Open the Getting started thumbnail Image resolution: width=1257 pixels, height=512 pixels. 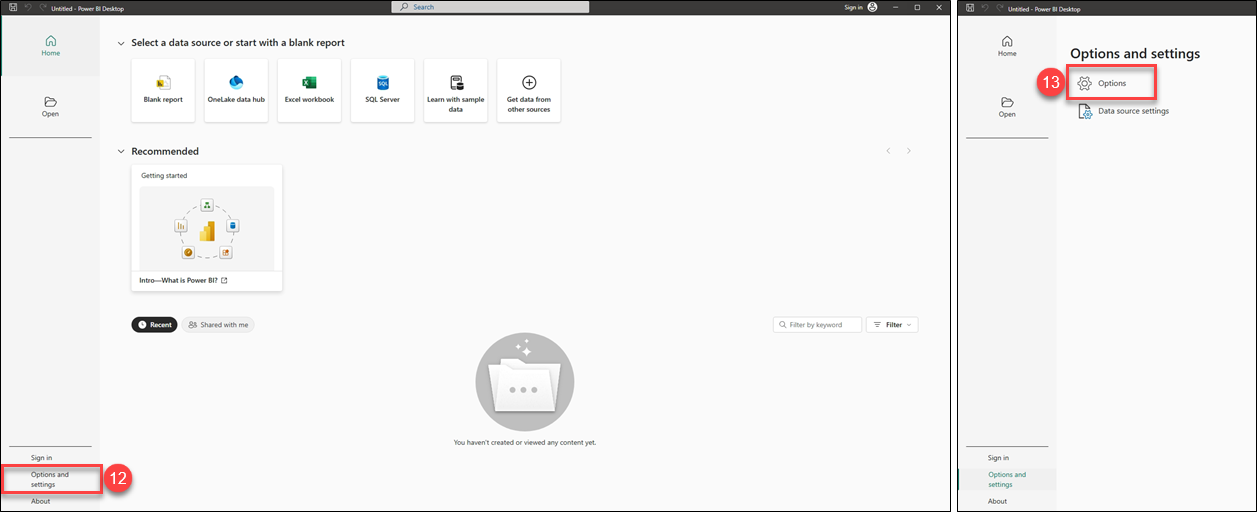(207, 229)
